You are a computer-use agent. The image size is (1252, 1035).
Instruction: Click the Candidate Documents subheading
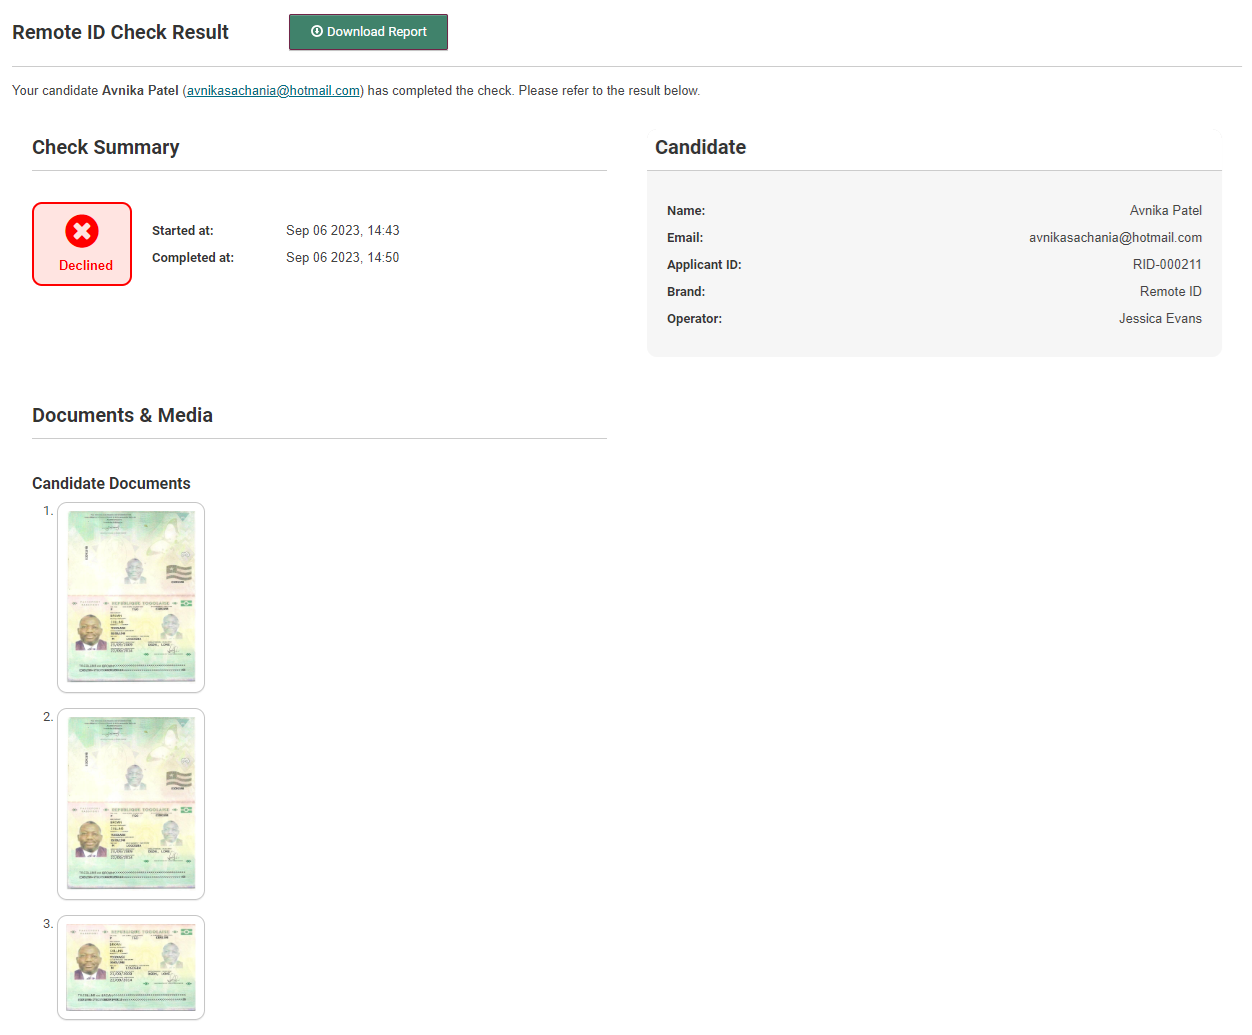point(111,484)
